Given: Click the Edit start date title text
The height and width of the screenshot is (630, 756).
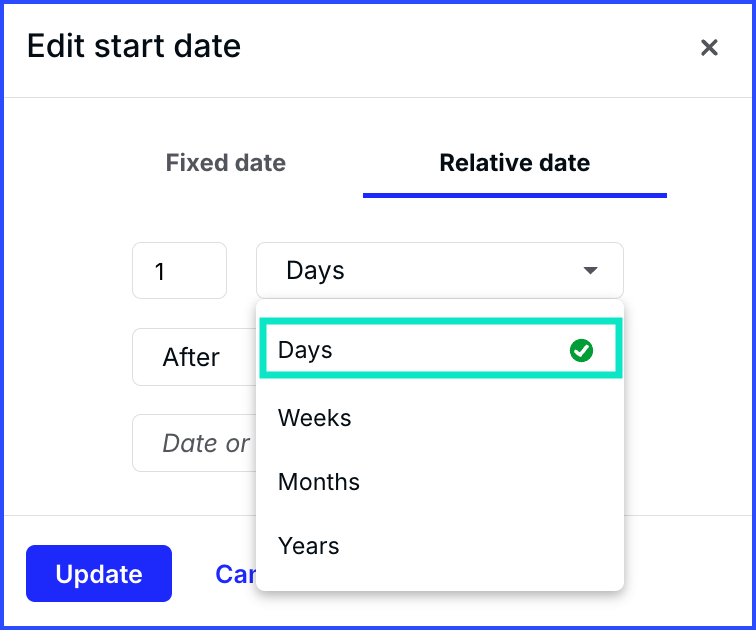Looking at the screenshot, I should [134, 46].
